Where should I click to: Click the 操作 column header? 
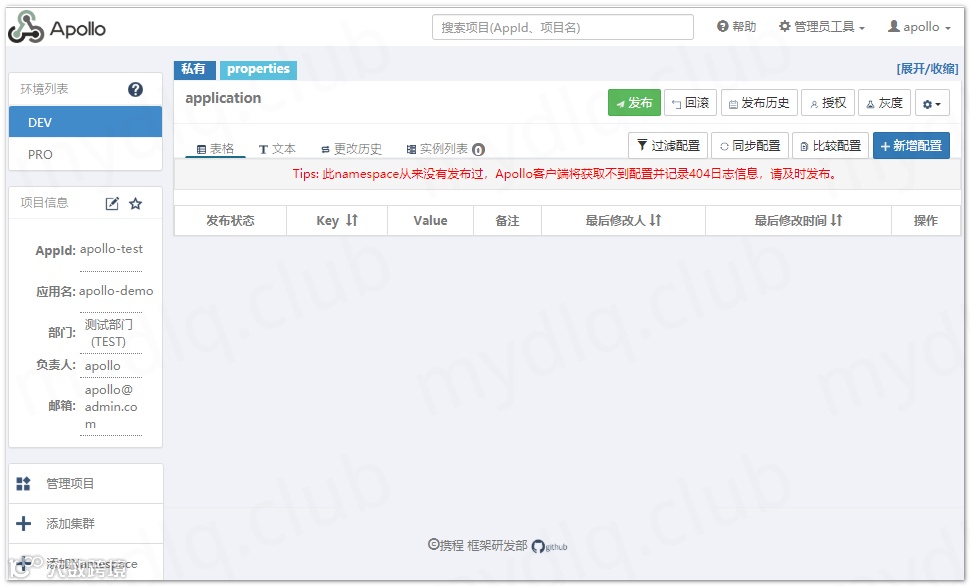925,220
